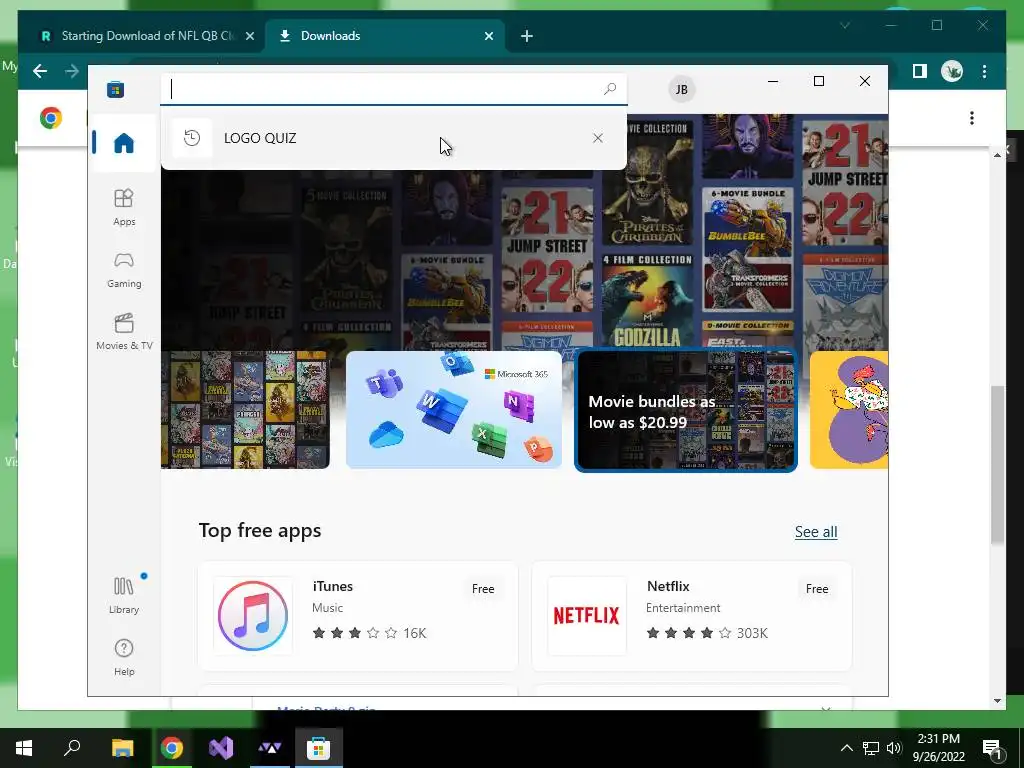The height and width of the screenshot is (768, 1024).
Task: Open the Apps section in sidebar
Action: (124, 207)
